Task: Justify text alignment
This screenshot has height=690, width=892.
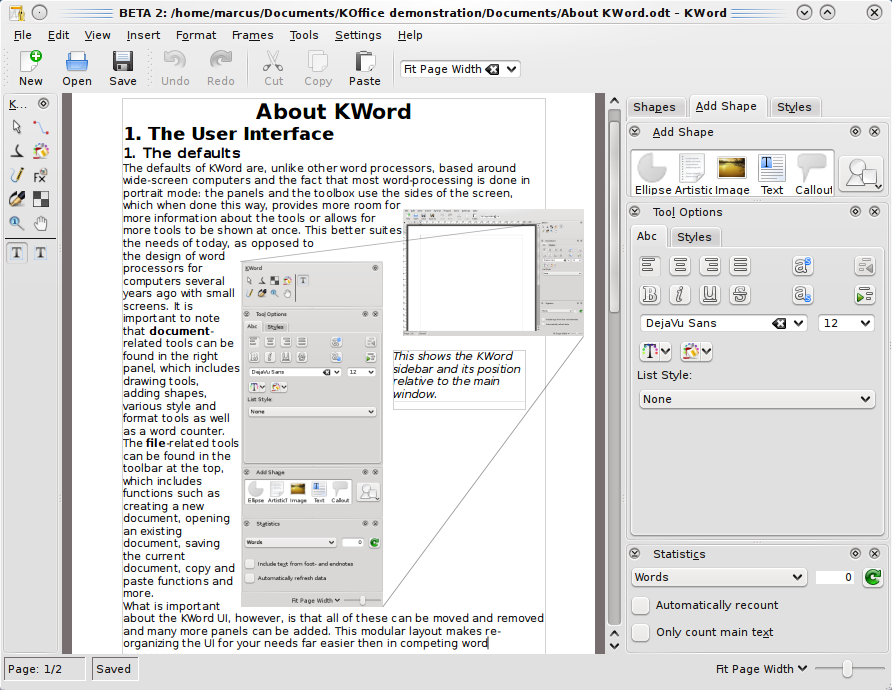Action: click(x=740, y=266)
